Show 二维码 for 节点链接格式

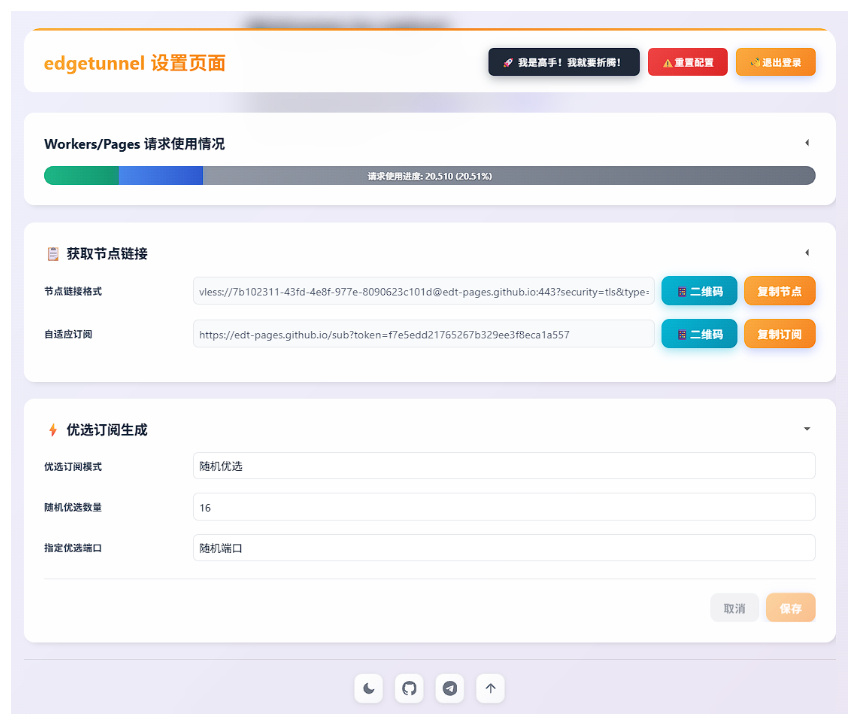click(699, 291)
